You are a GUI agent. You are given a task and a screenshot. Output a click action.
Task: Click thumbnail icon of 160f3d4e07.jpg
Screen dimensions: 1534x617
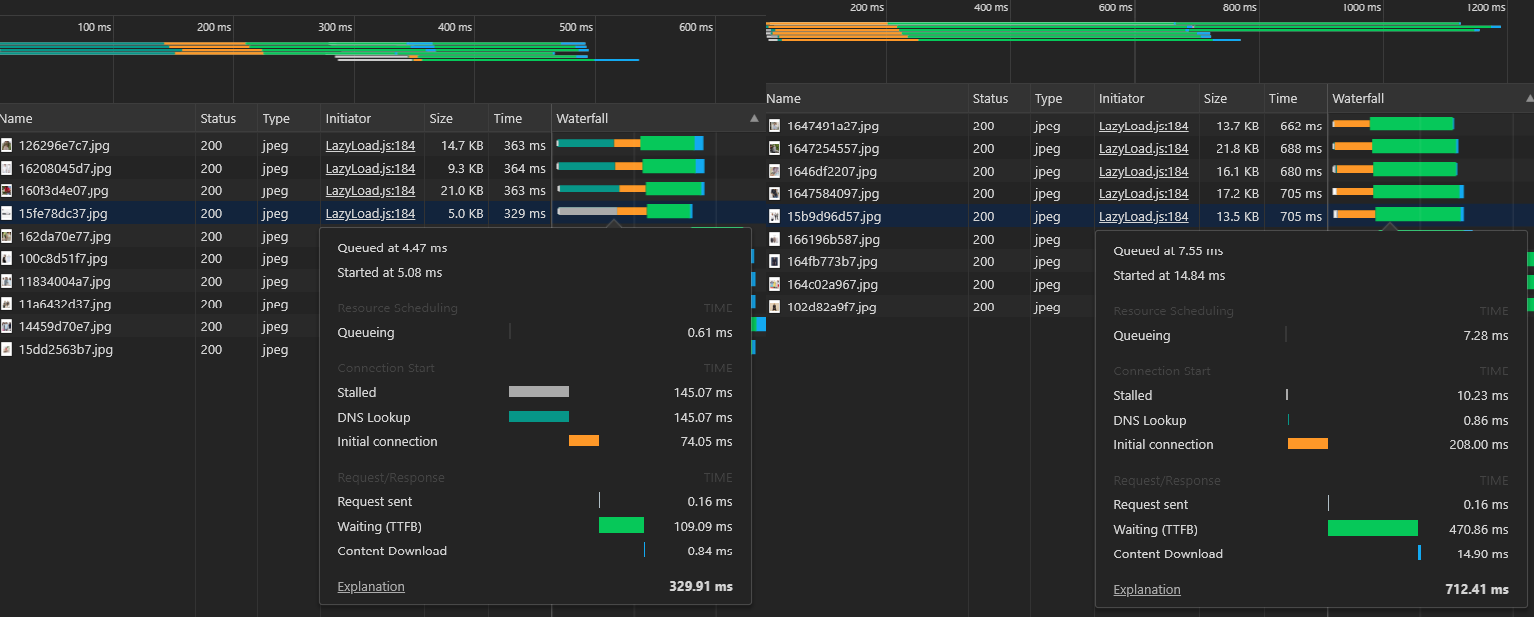pos(7,190)
